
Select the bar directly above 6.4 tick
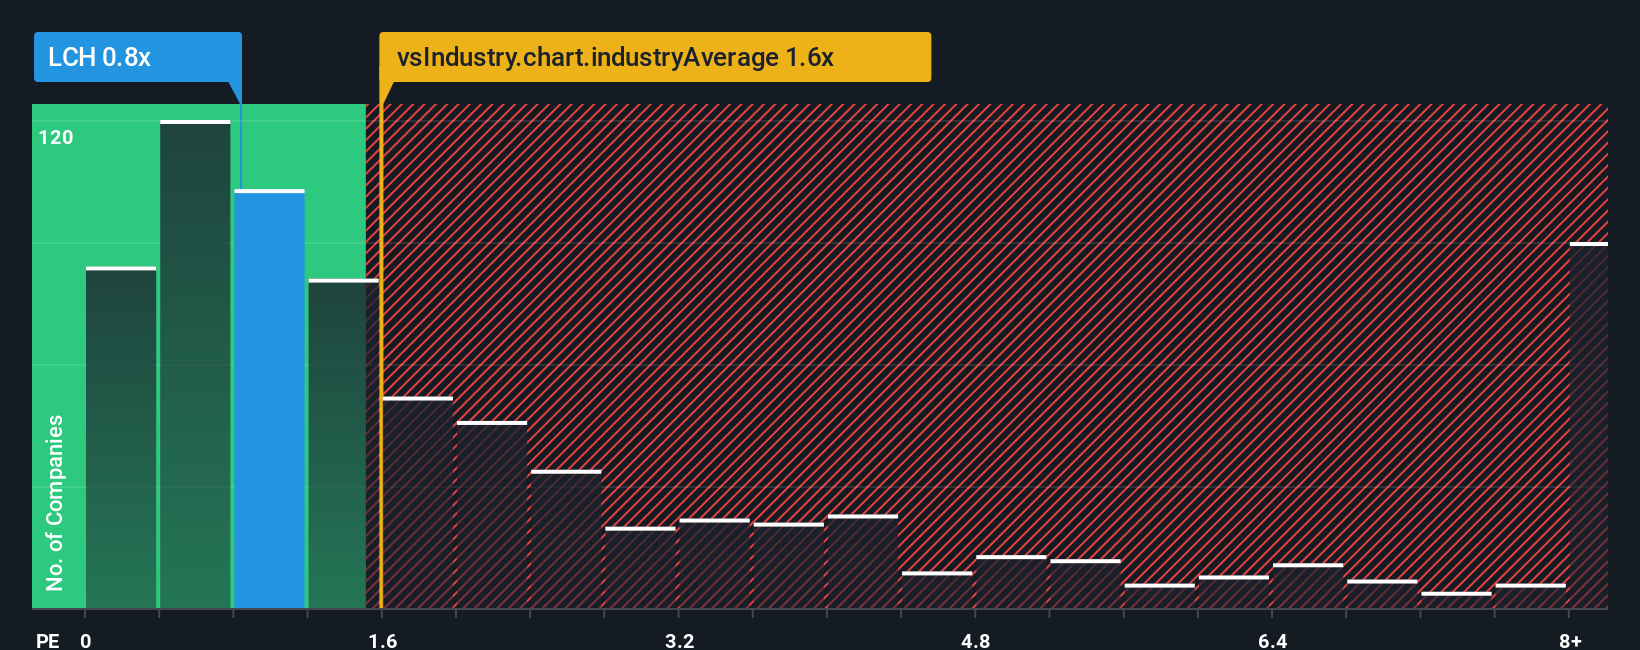[x=1308, y=585]
